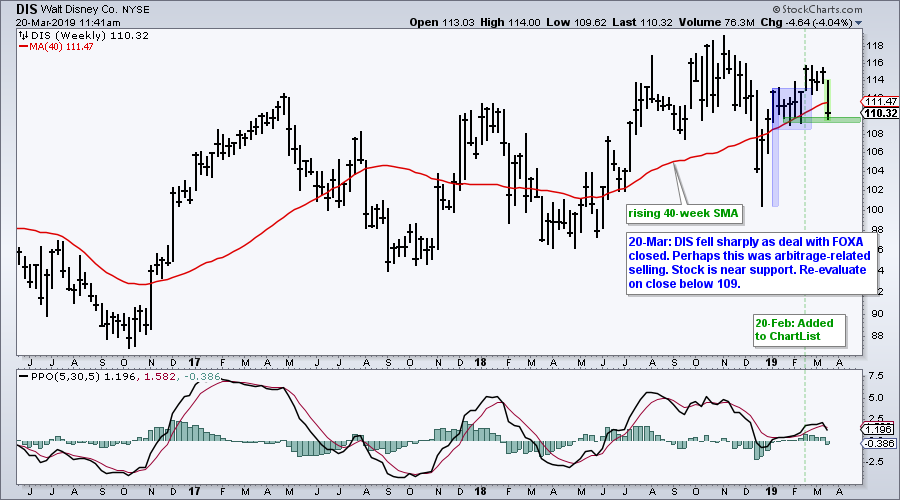Image resolution: width=900 pixels, height=500 pixels.
Task: Click the -0.386 histogram value tag
Action: tap(879, 443)
